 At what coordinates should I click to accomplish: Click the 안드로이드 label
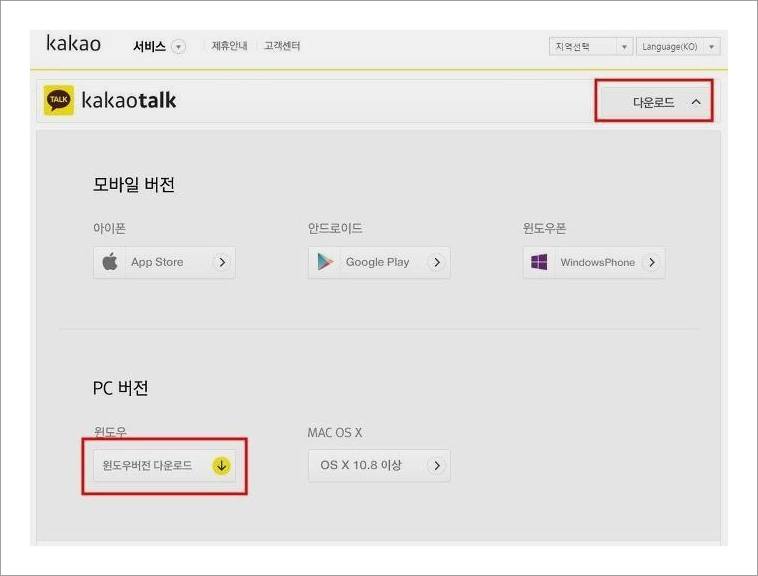point(335,228)
